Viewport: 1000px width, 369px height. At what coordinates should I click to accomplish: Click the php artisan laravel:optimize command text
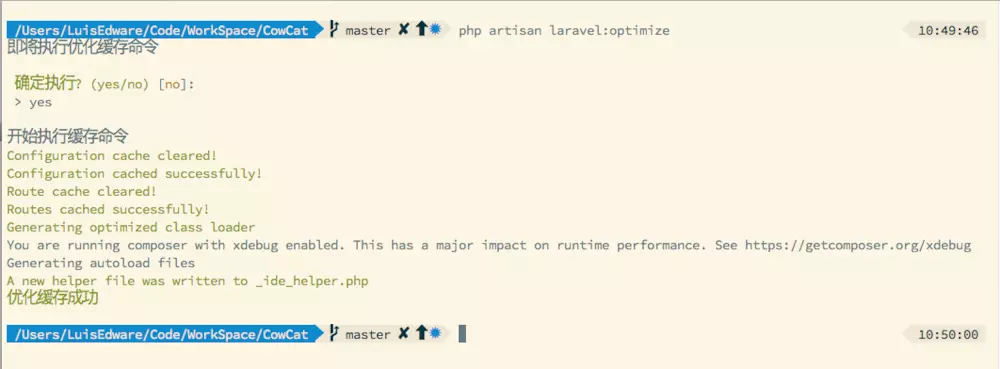click(x=564, y=30)
